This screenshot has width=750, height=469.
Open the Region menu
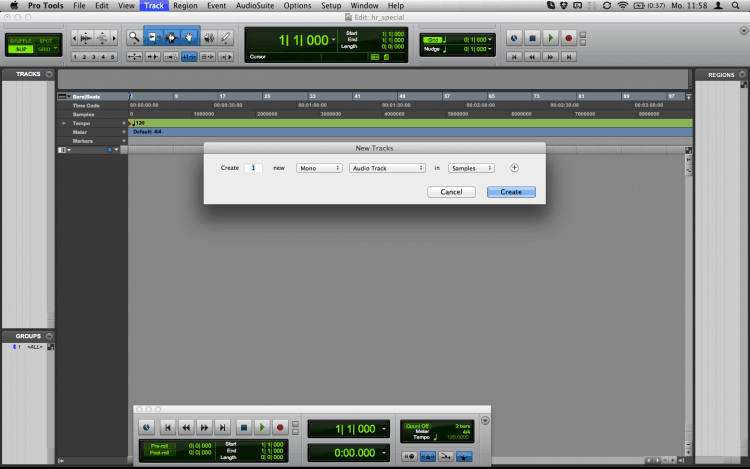(x=185, y=6)
